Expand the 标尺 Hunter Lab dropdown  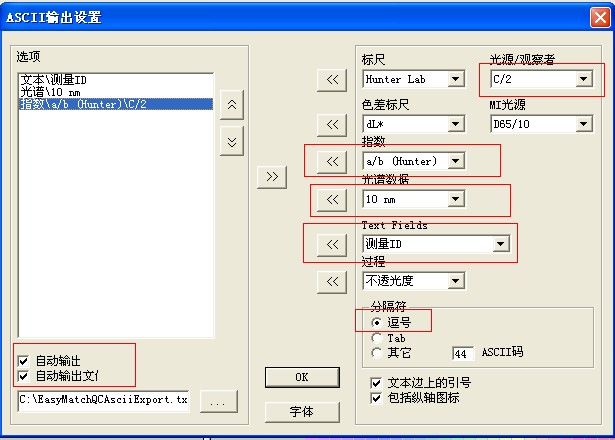[456, 79]
